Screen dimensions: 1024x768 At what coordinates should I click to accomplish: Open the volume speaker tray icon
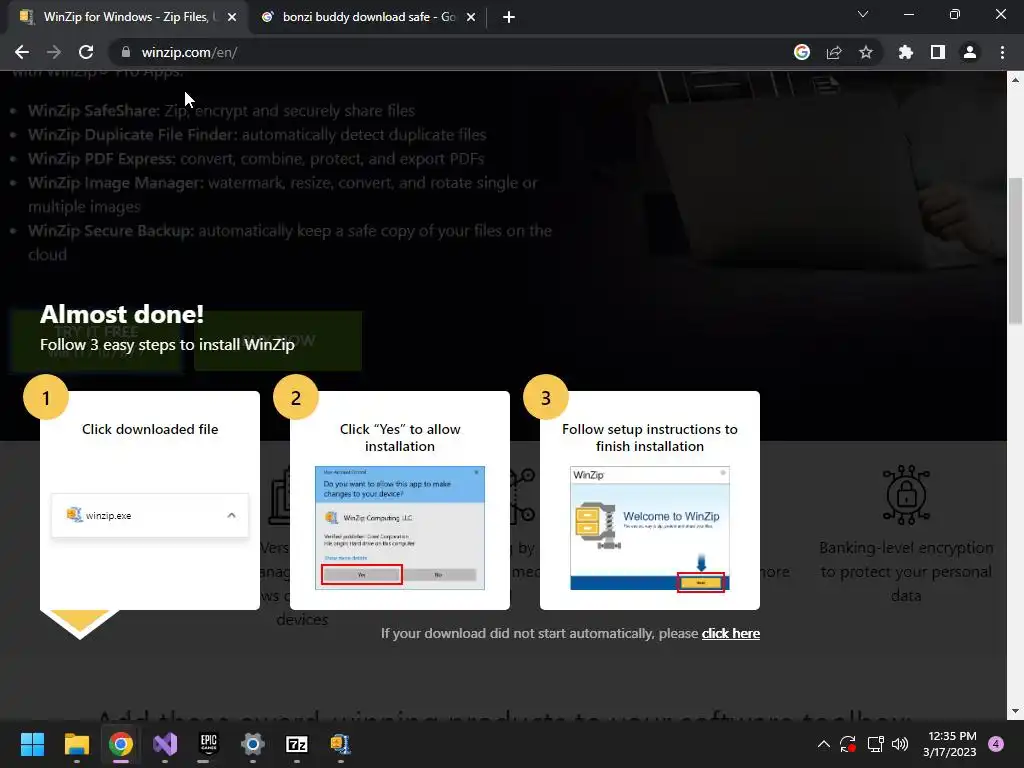pos(901,744)
